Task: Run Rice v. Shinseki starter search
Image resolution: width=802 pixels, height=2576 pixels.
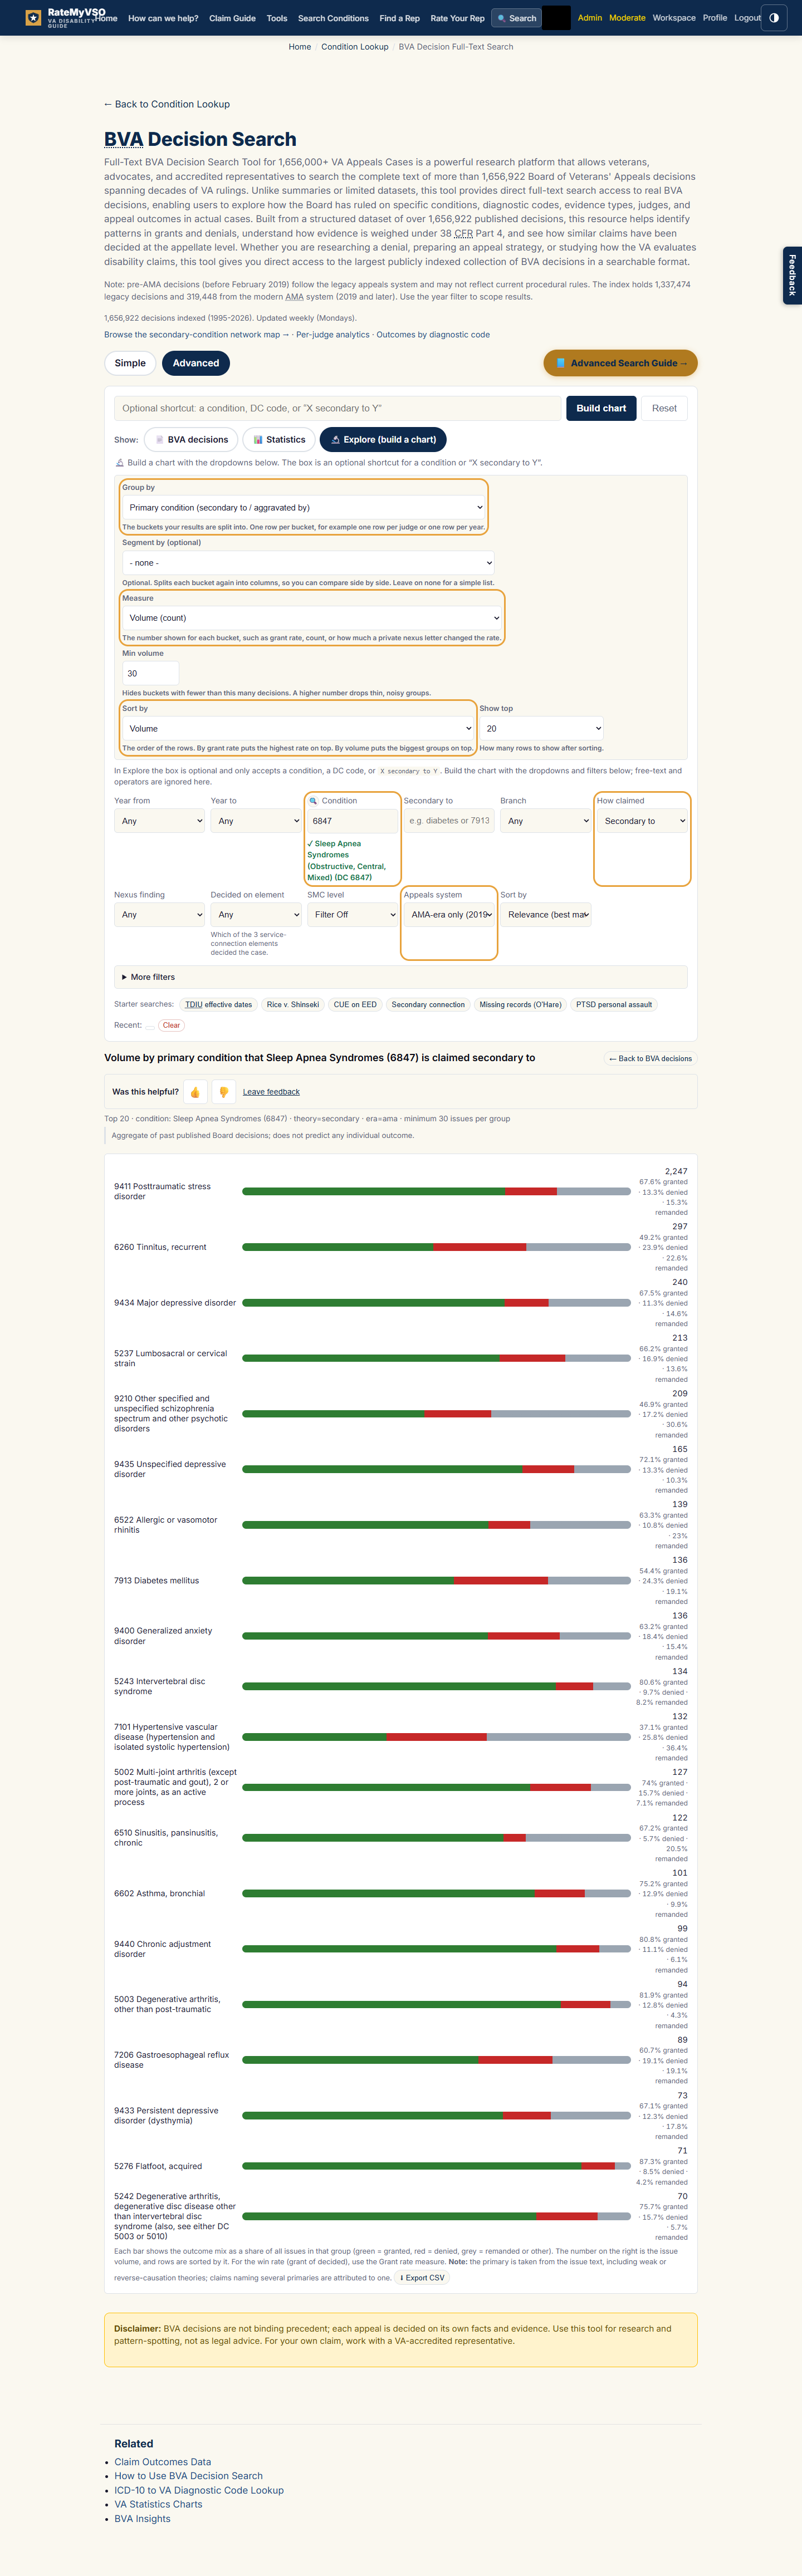Action: click(x=293, y=1004)
